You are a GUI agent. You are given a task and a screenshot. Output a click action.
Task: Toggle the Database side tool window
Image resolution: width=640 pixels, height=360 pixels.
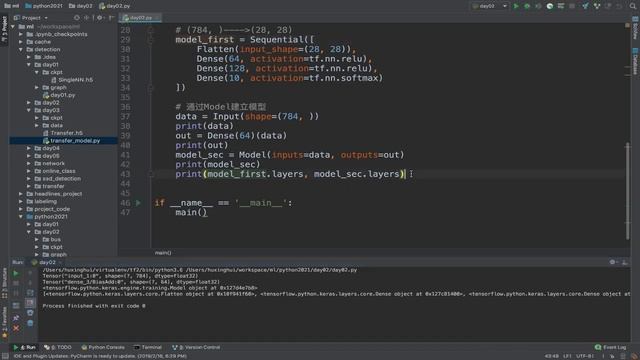pyautogui.click(x=635, y=61)
